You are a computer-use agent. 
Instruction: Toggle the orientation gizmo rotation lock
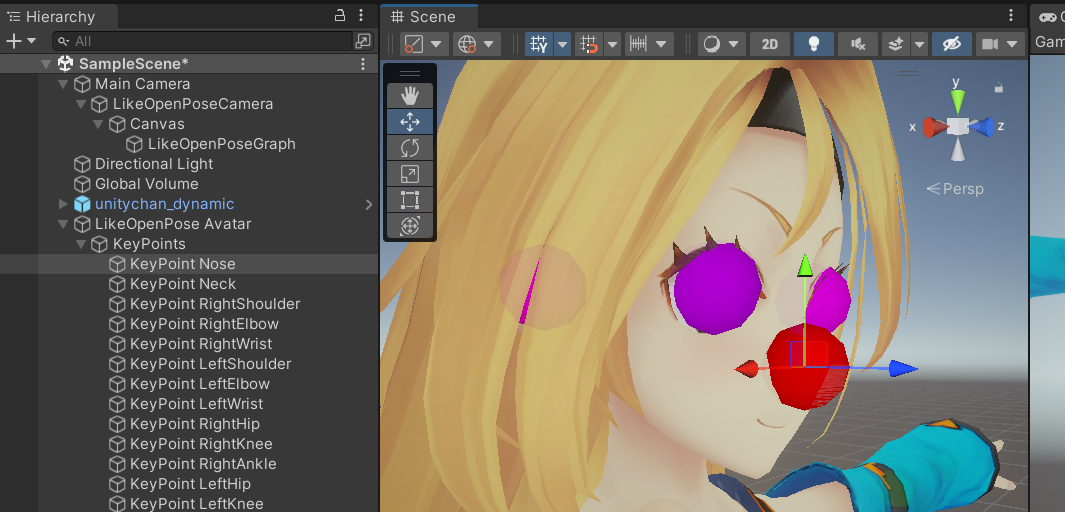coord(998,88)
